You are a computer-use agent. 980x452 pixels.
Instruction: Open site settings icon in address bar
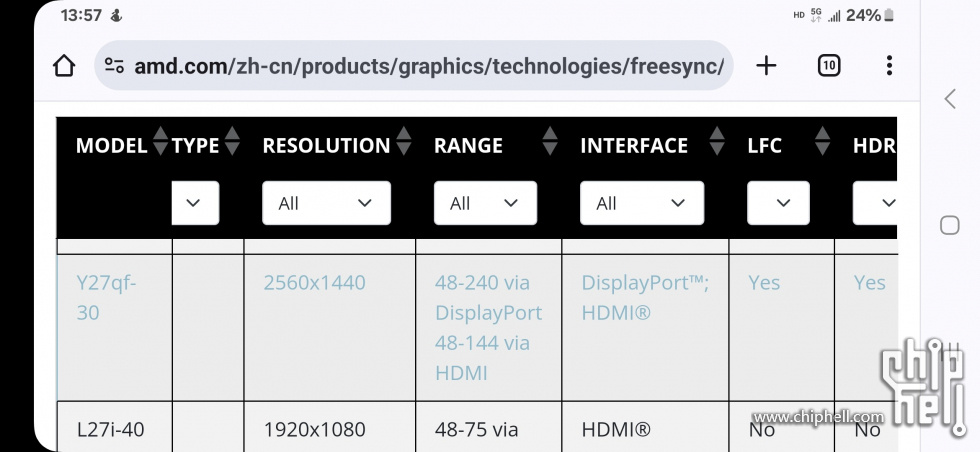[x=114, y=66]
